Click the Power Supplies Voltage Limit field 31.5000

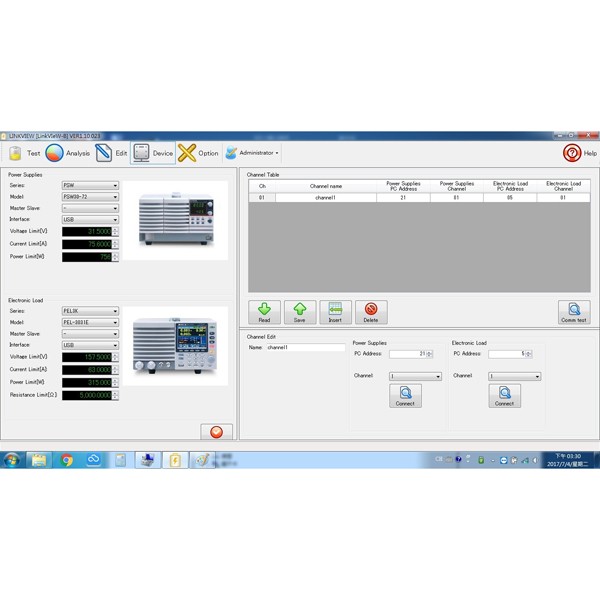[87, 232]
